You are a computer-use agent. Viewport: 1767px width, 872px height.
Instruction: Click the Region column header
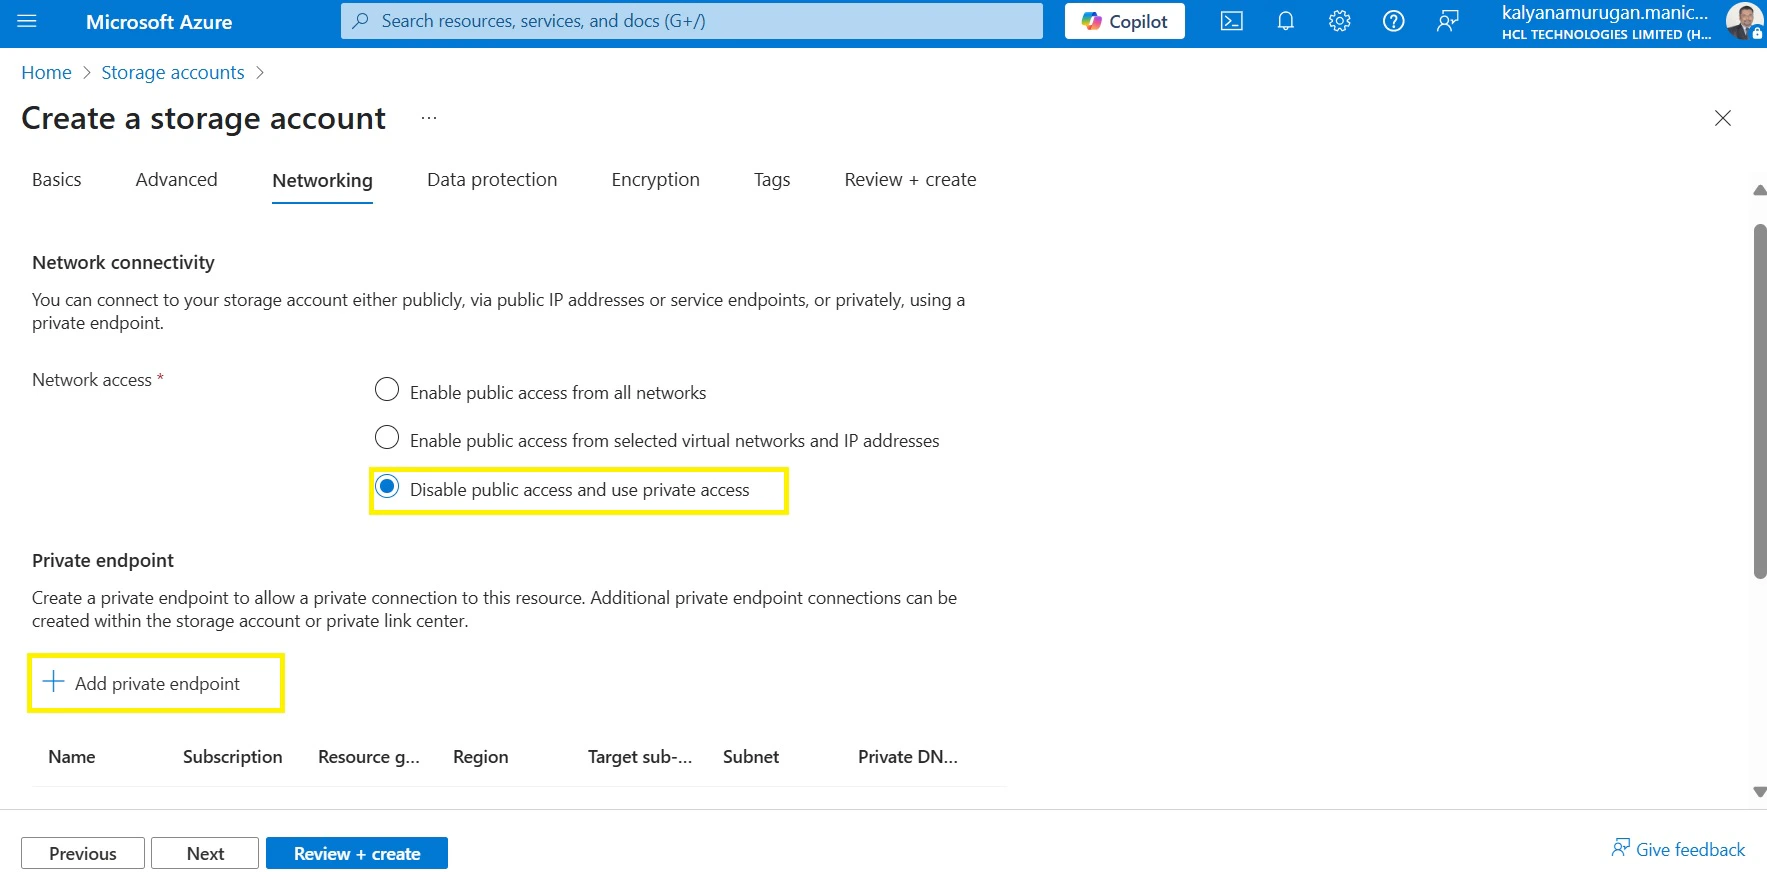click(481, 757)
